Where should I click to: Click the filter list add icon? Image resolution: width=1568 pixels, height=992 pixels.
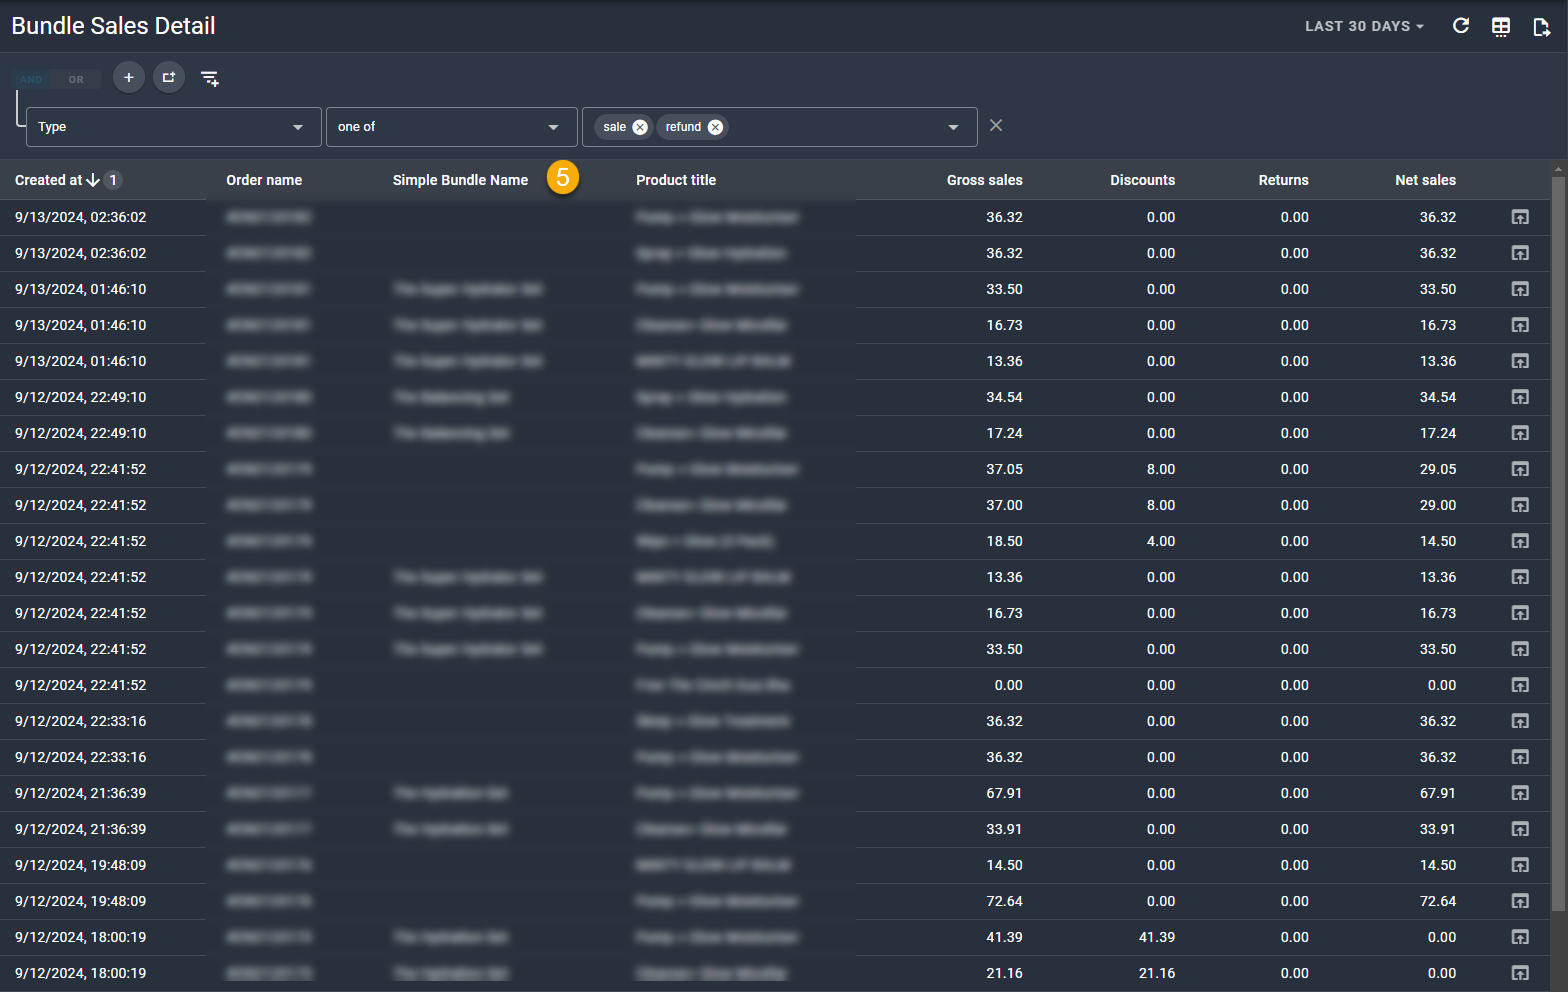210,78
